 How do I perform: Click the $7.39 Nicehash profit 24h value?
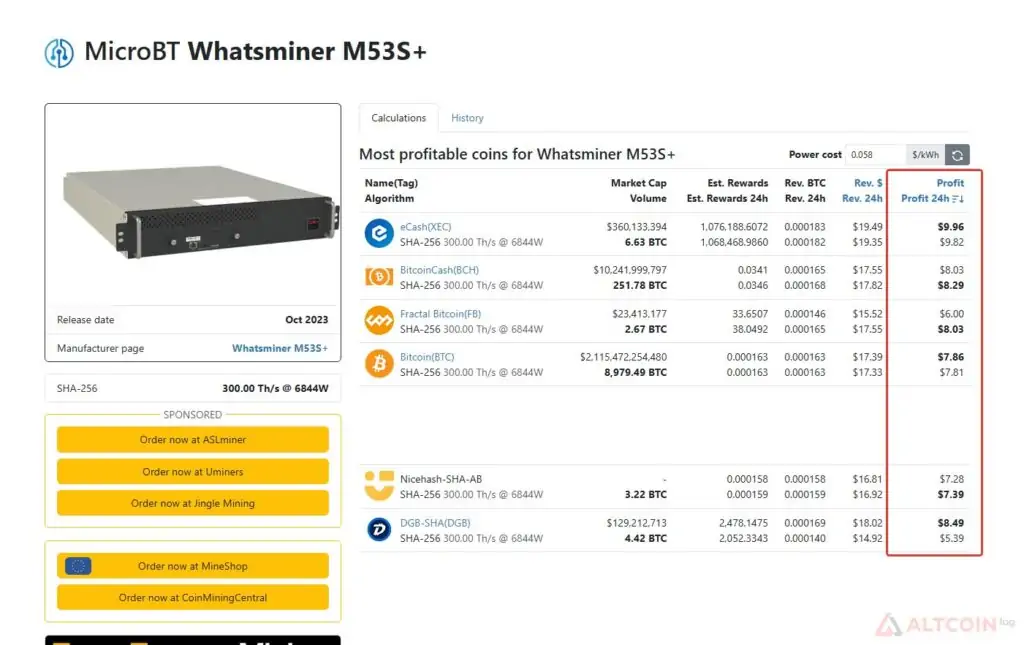pos(950,494)
